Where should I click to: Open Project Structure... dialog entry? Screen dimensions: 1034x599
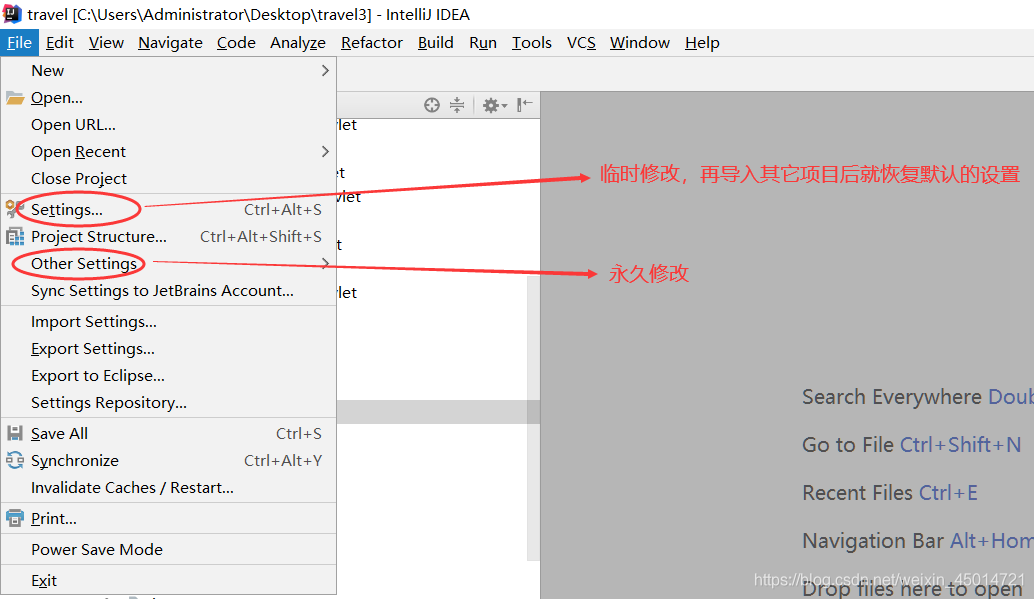[169, 236]
